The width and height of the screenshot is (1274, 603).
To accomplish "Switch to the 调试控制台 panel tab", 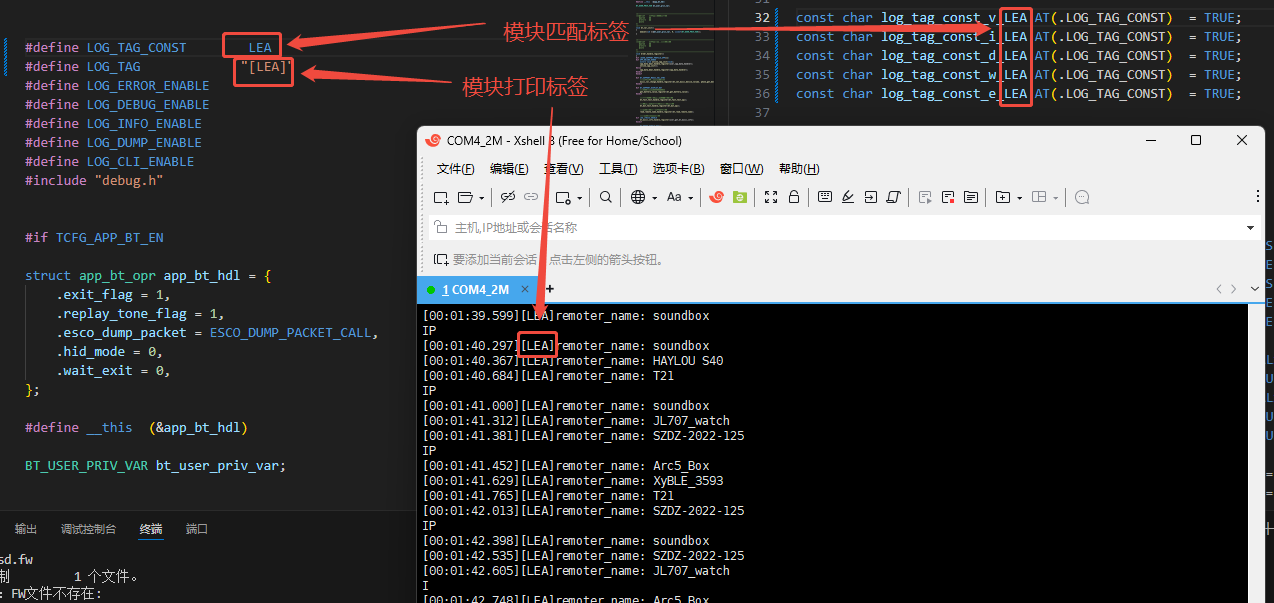I will coord(88,529).
